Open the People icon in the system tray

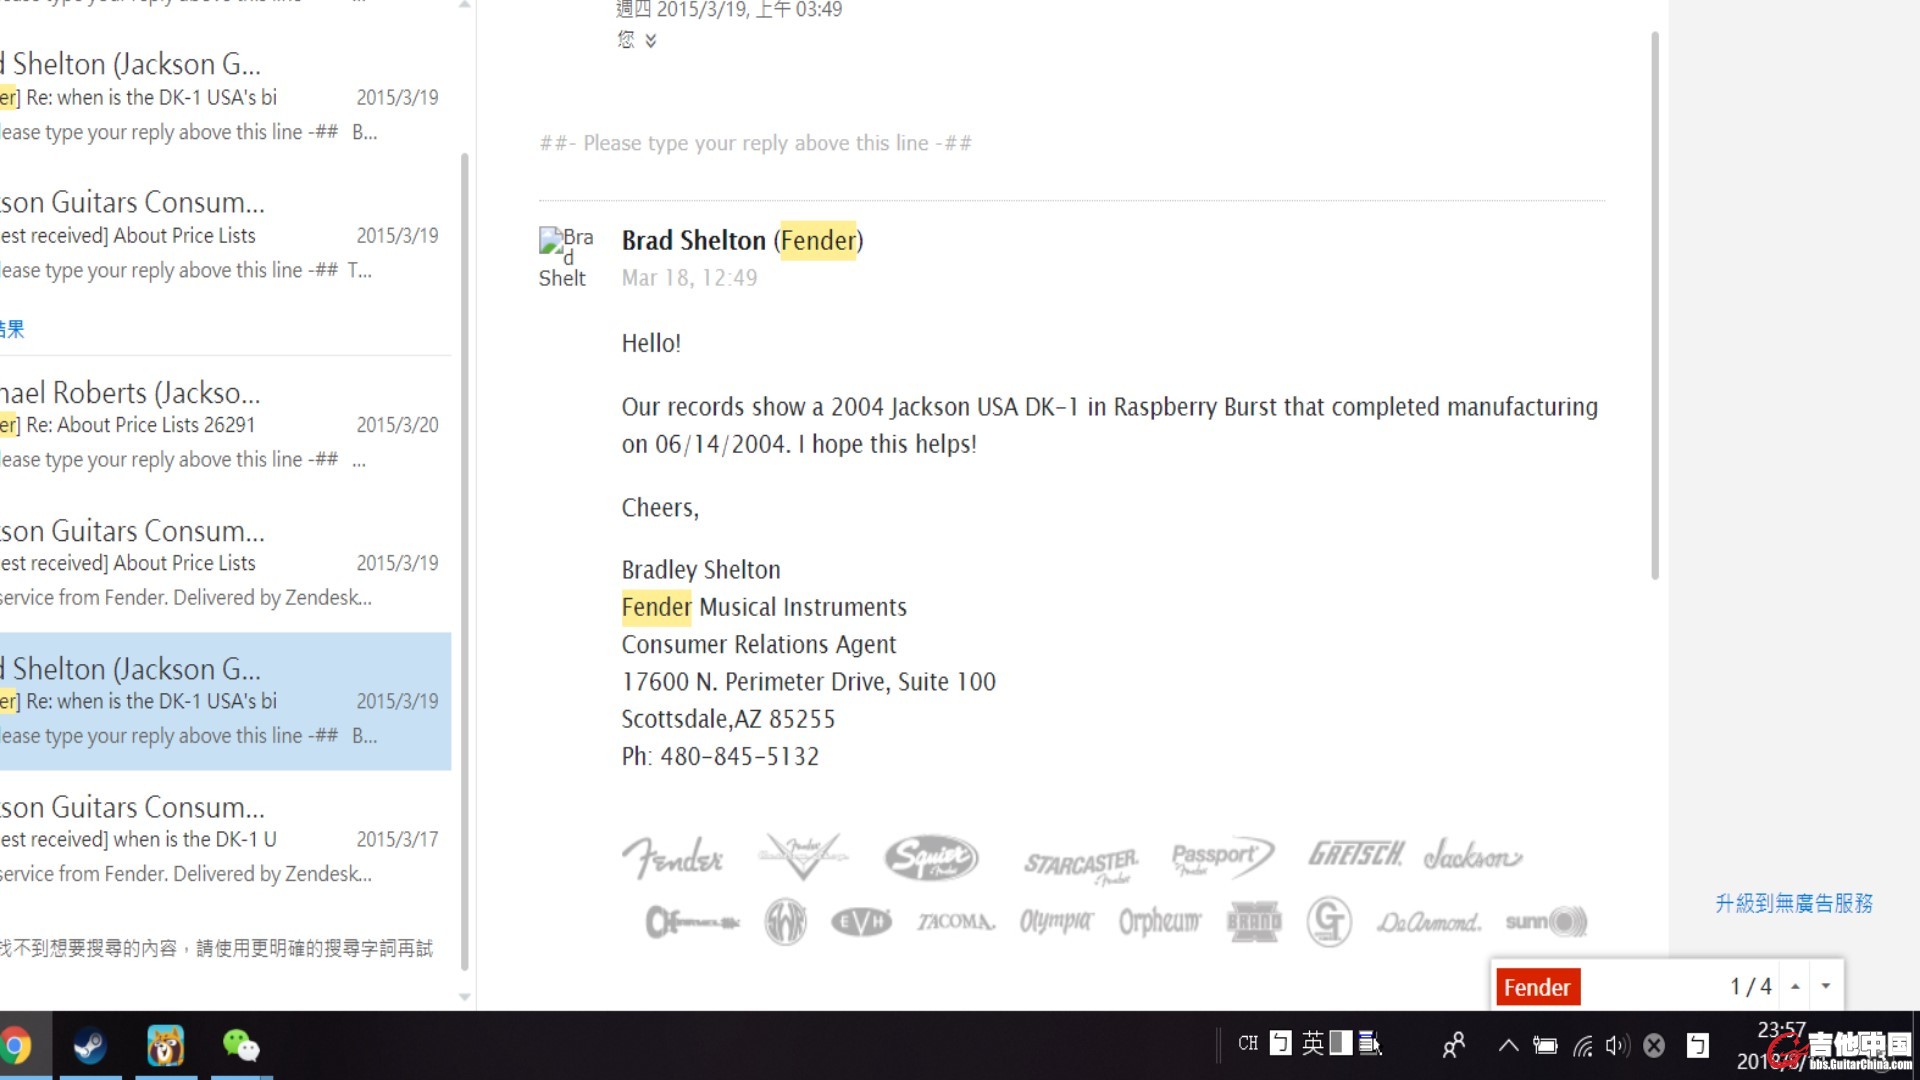[1453, 1045]
